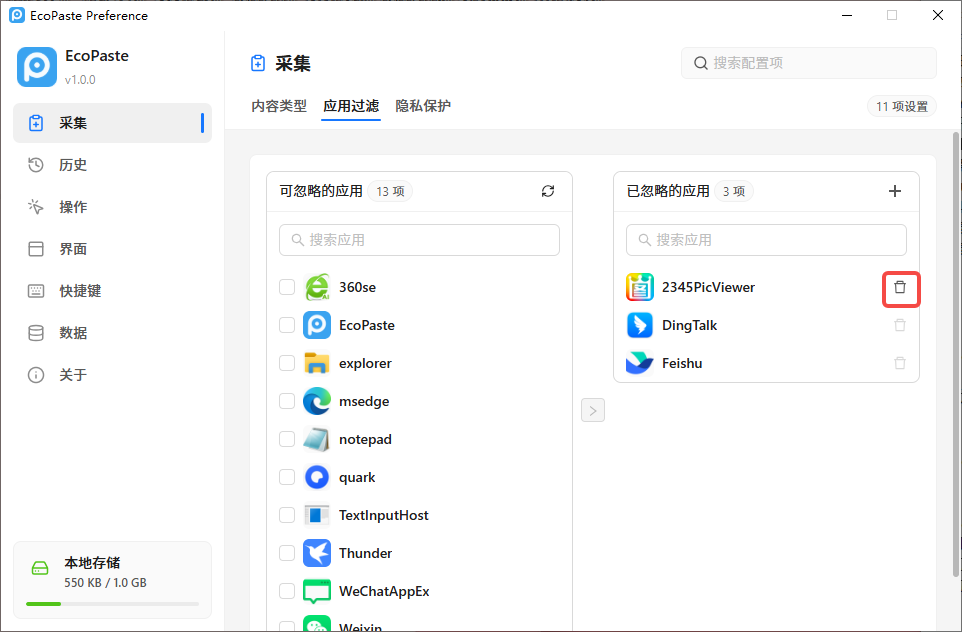
Task: Click the 搜索配置项 search field
Action: click(x=809, y=63)
